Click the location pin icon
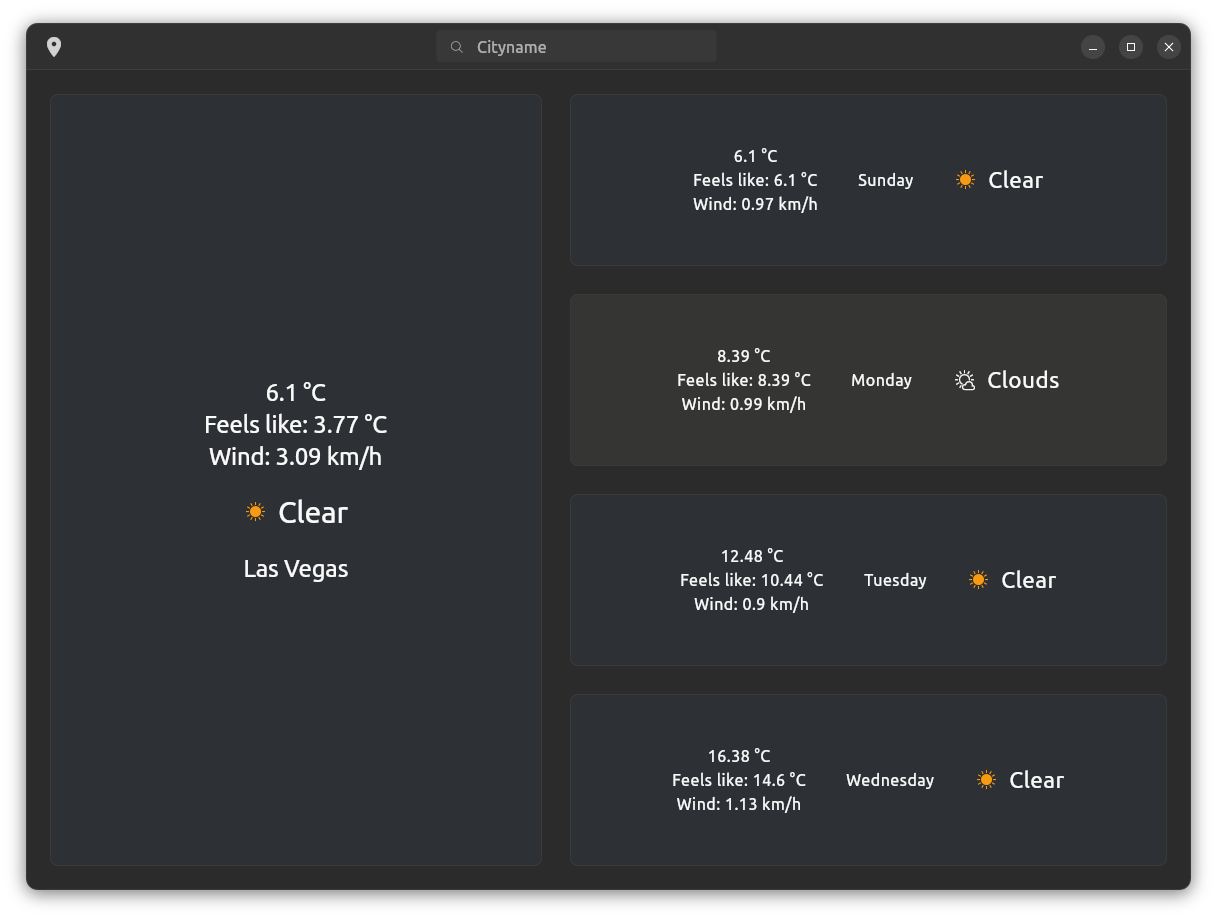Image resolution: width=1217 pixels, height=919 pixels. coord(54,47)
